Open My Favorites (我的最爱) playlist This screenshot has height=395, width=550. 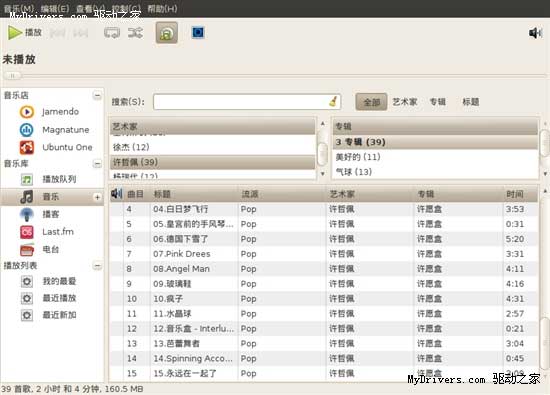tap(48, 281)
